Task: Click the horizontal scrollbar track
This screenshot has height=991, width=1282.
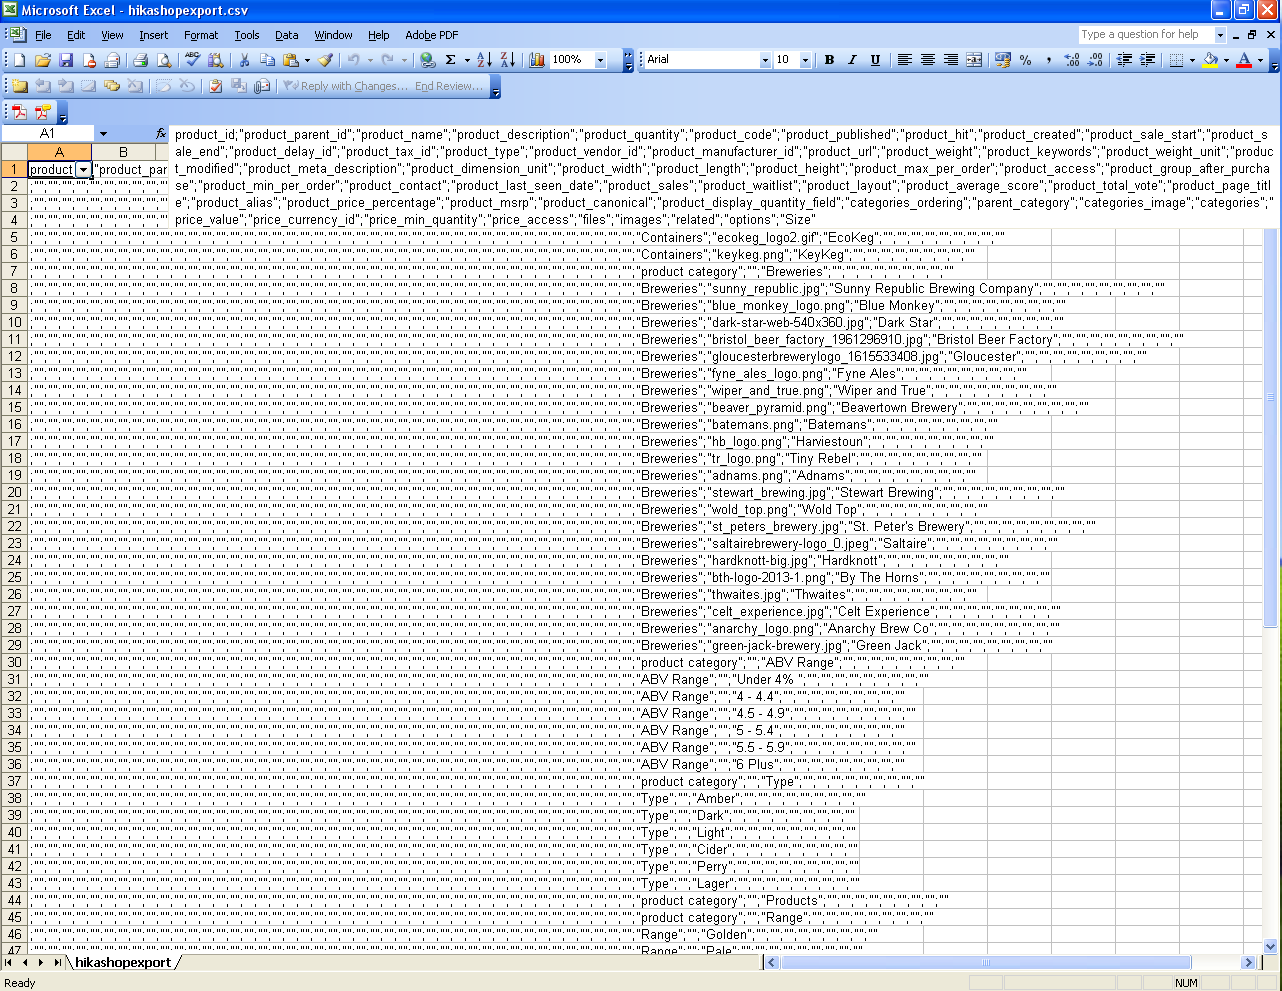Action: click(x=1215, y=962)
